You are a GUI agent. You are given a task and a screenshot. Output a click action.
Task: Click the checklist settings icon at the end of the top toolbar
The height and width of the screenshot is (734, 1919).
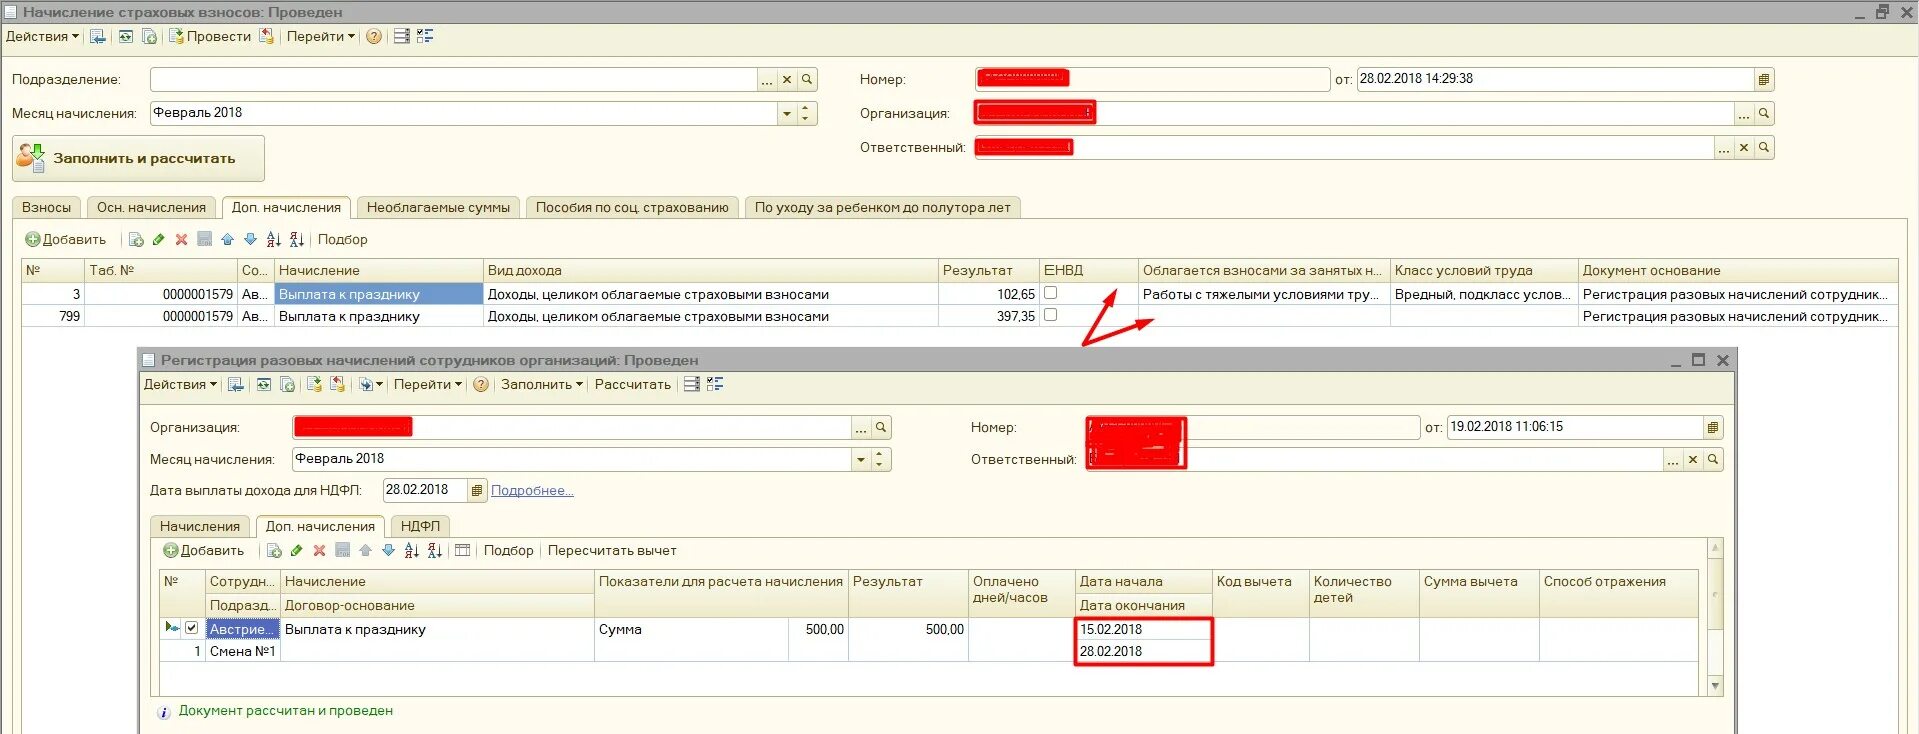425,36
